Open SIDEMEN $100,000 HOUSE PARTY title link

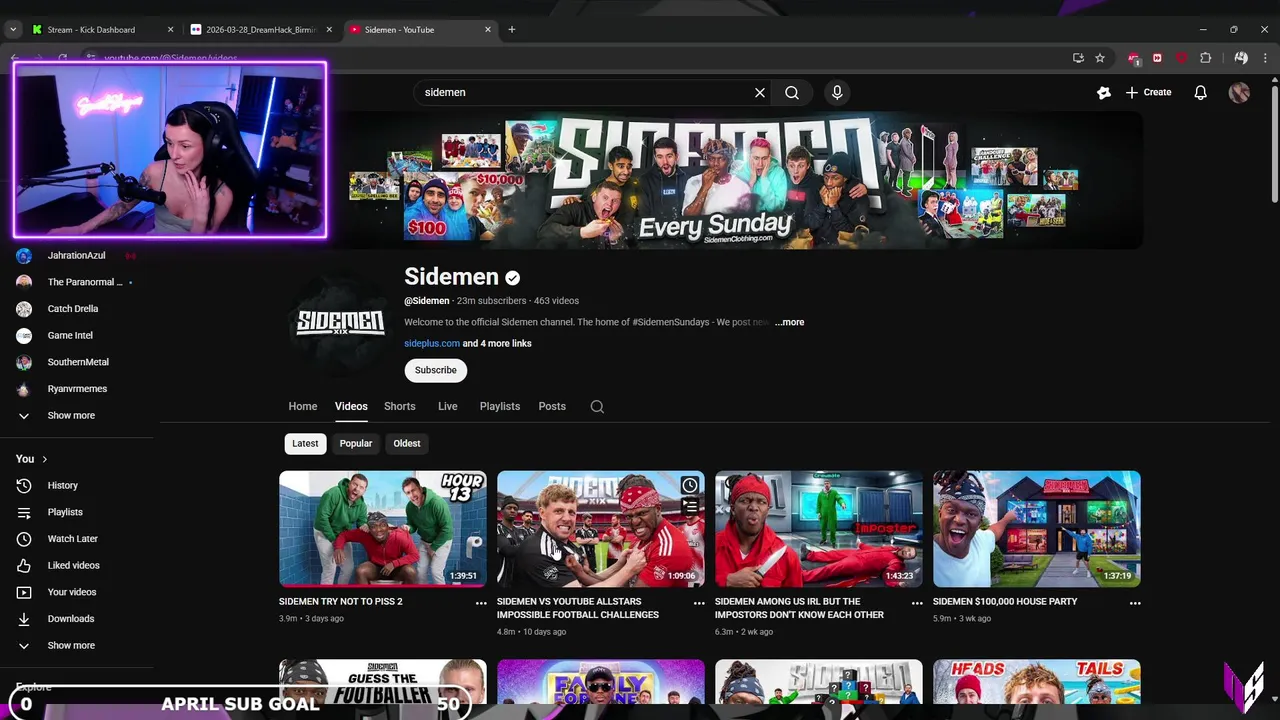(x=1005, y=602)
